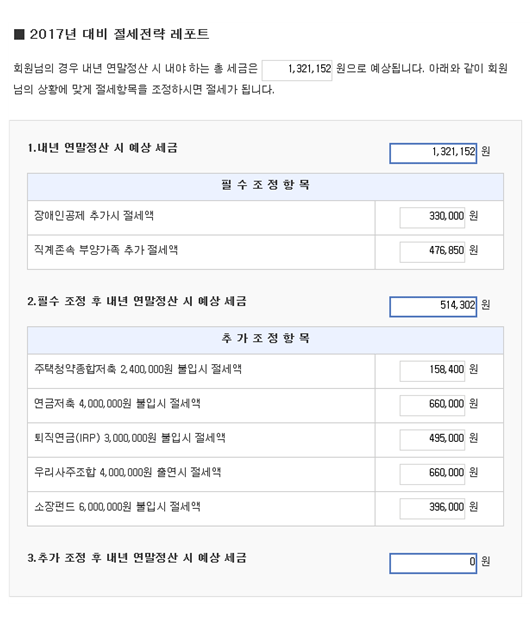Click the 장애인공제 추가시 절세액 label

click(94, 216)
